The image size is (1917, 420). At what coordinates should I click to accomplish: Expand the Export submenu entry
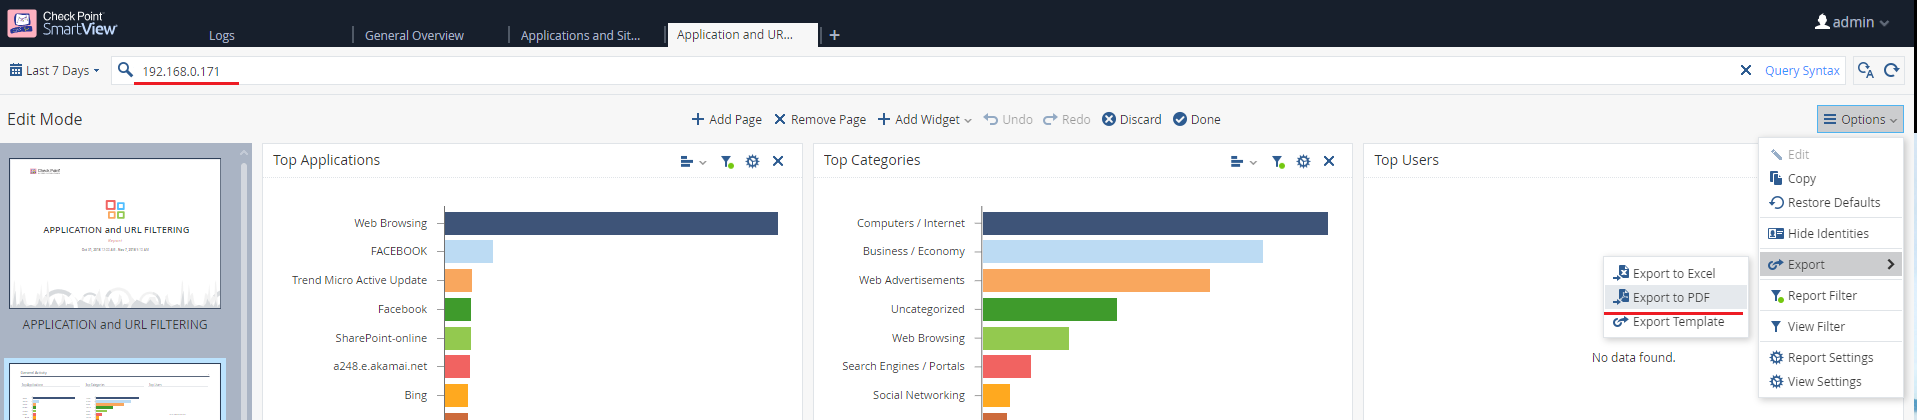point(1831,264)
